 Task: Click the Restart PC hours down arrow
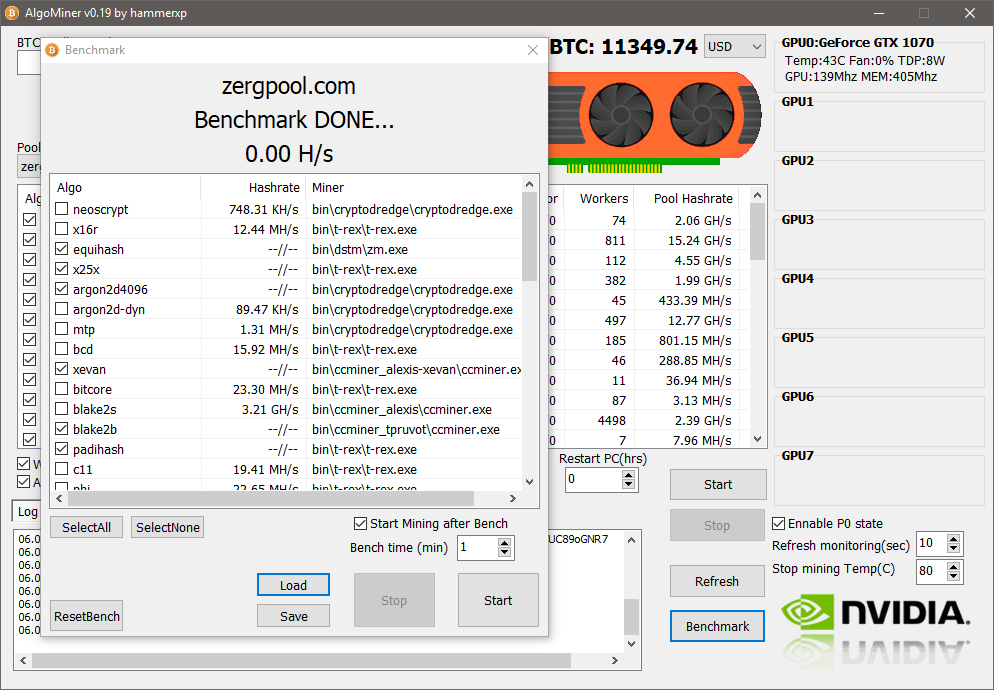click(628, 484)
